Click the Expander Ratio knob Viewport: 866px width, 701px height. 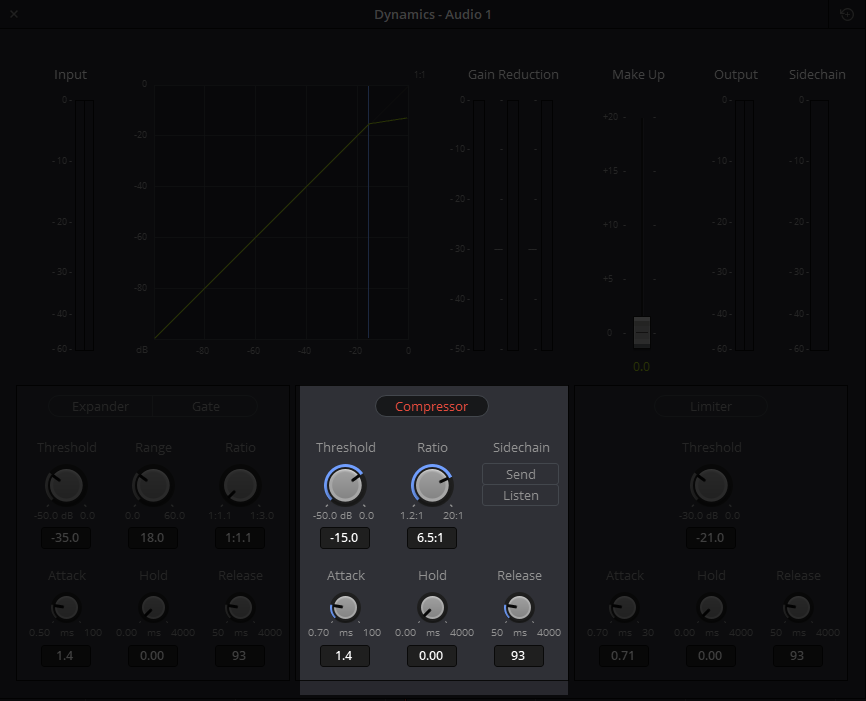(x=240, y=485)
